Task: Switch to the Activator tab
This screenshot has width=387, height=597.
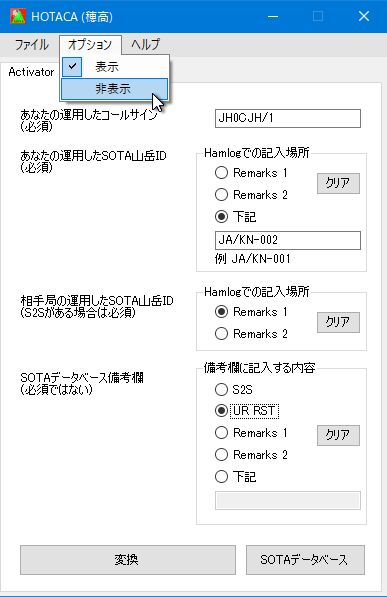Action: click(31, 72)
